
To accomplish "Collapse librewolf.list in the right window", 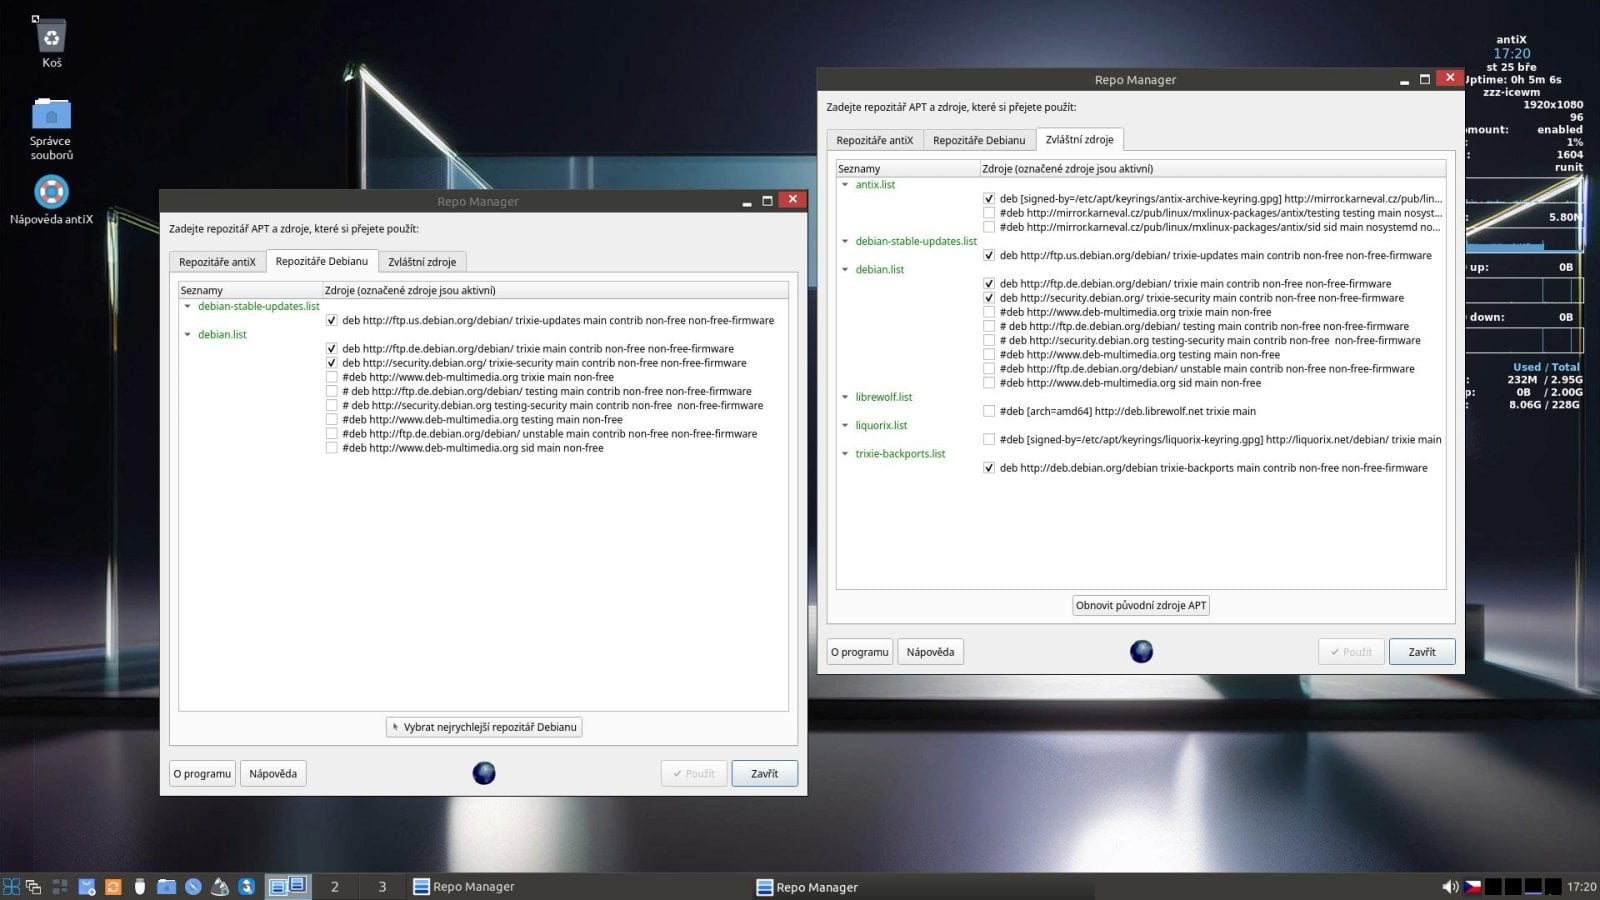I will (845, 397).
